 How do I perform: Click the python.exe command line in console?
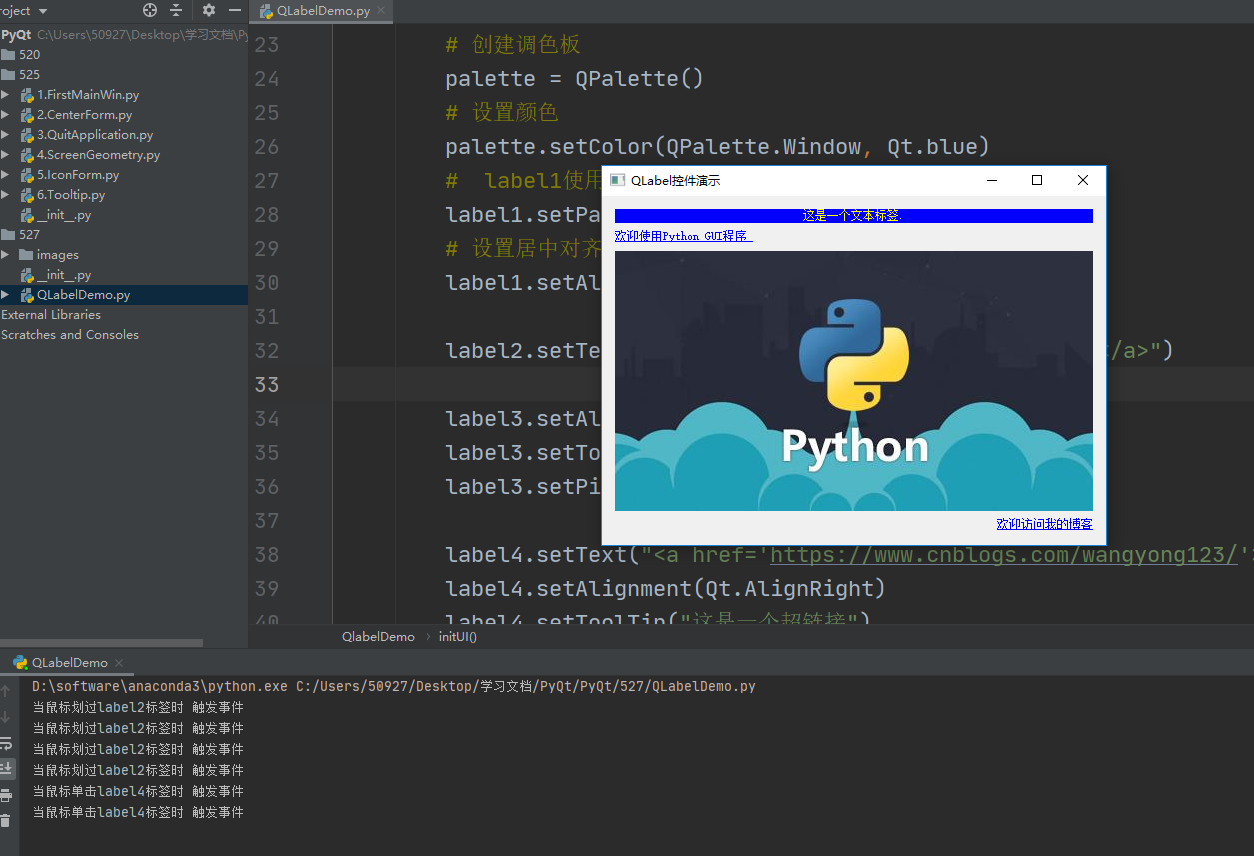pyautogui.click(x=394, y=687)
